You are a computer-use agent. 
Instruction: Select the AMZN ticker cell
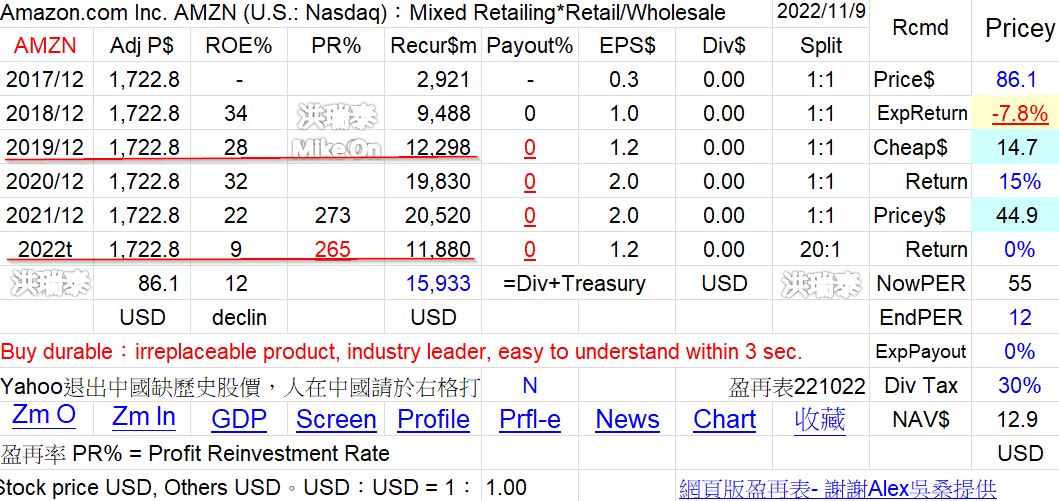(45, 46)
